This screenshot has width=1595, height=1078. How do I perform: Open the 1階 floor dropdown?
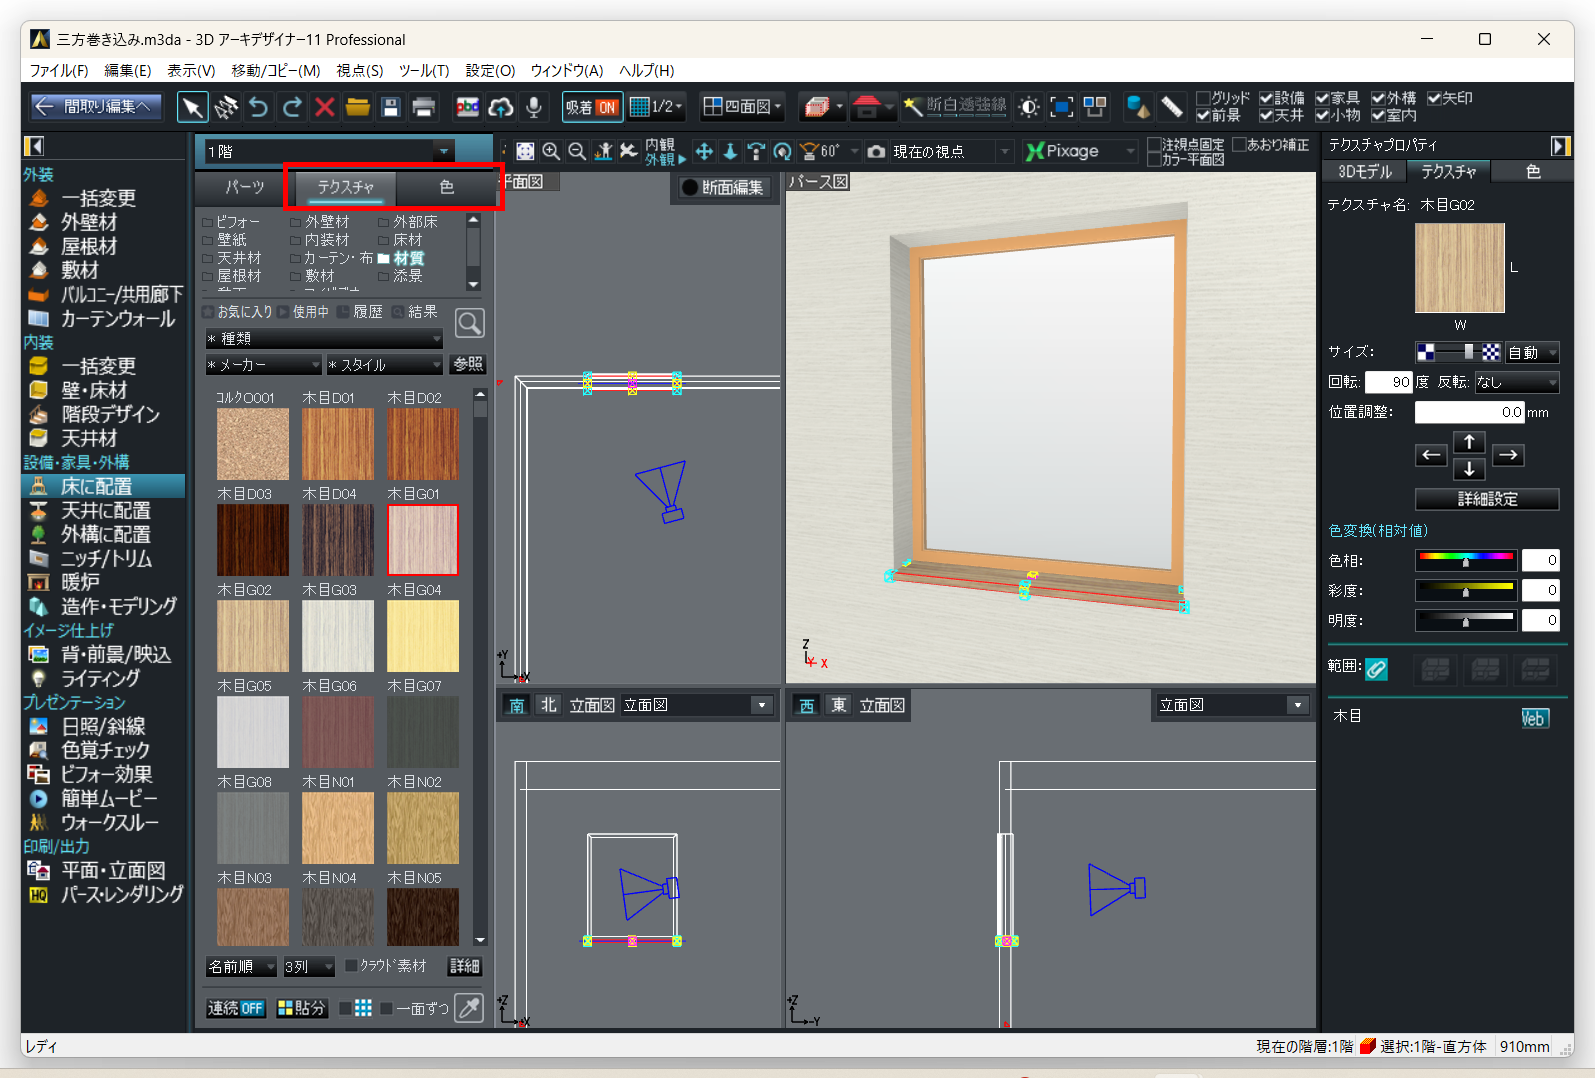[443, 151]
